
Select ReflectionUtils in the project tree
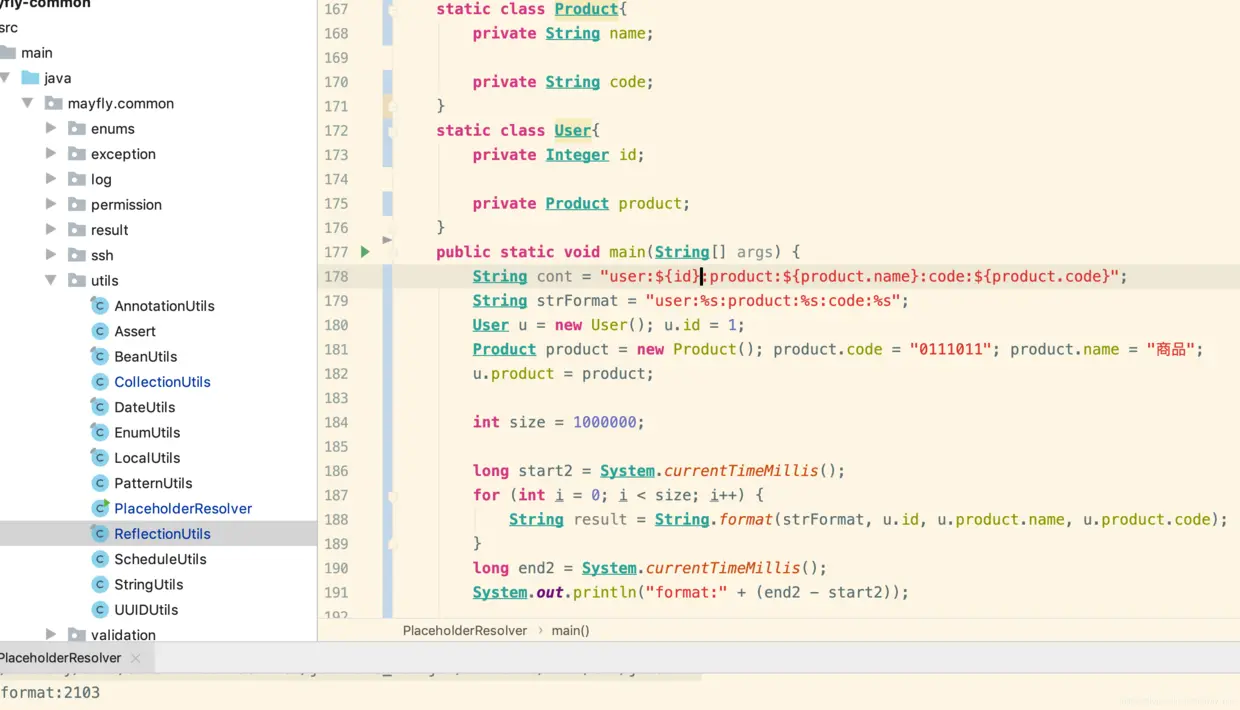pyautogui.click(x=162, y=533)
